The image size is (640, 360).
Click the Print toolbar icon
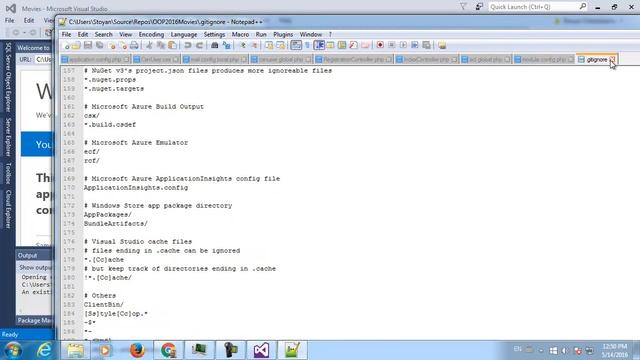(x=134, y=45)
